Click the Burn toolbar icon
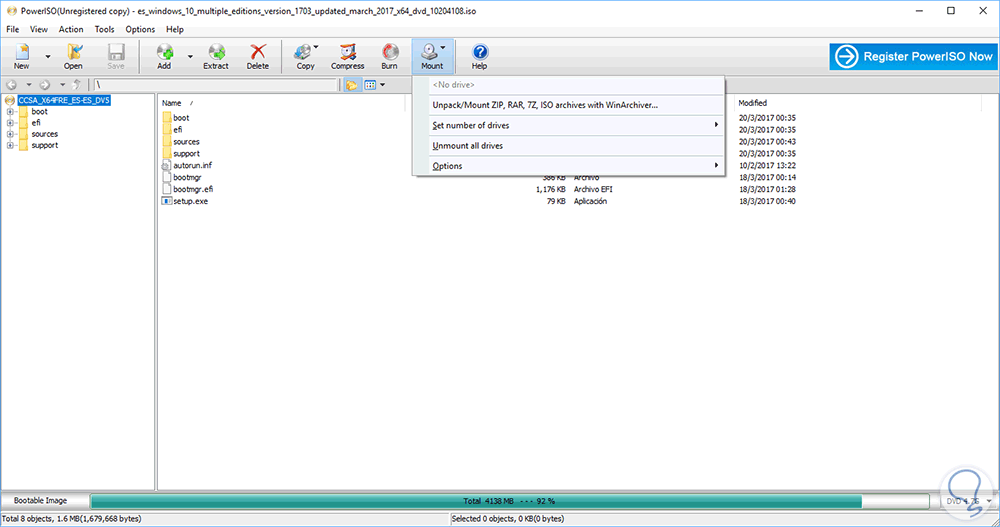This screenshot has height=527, width=1000. pos(390,56)
